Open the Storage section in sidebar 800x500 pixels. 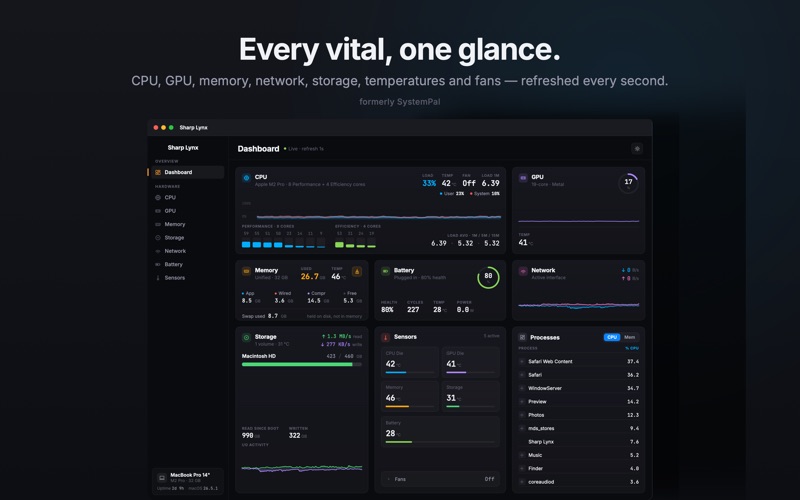188,238
